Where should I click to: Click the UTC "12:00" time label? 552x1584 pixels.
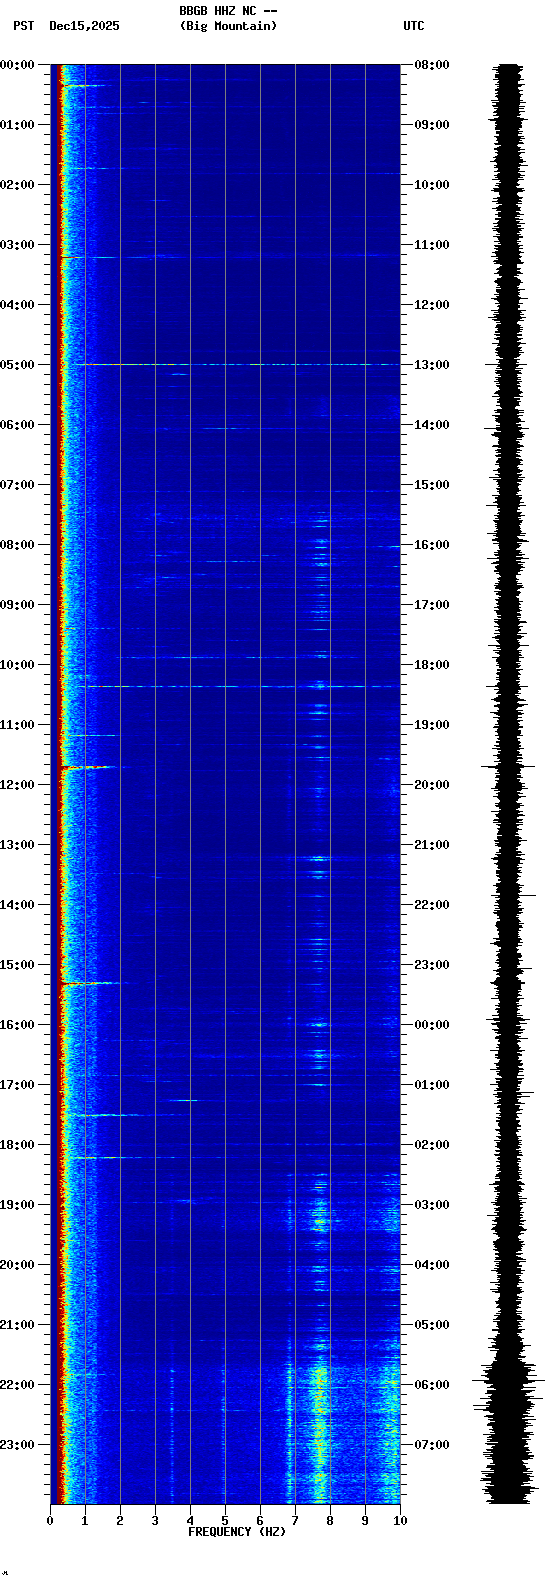tap(432, 305)
